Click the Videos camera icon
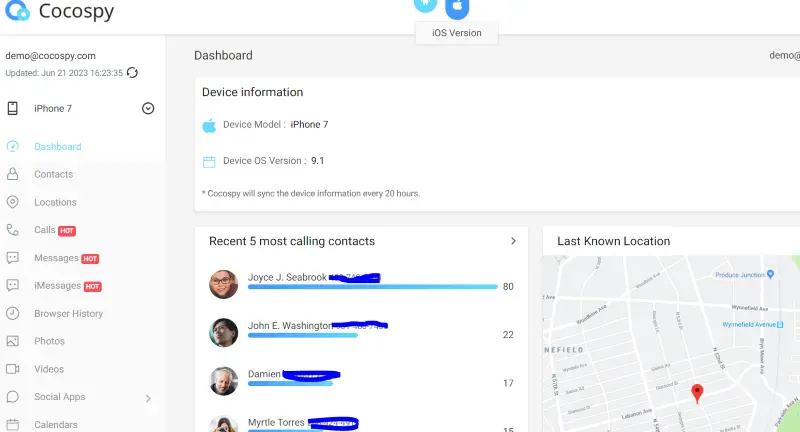 point(13,369)
